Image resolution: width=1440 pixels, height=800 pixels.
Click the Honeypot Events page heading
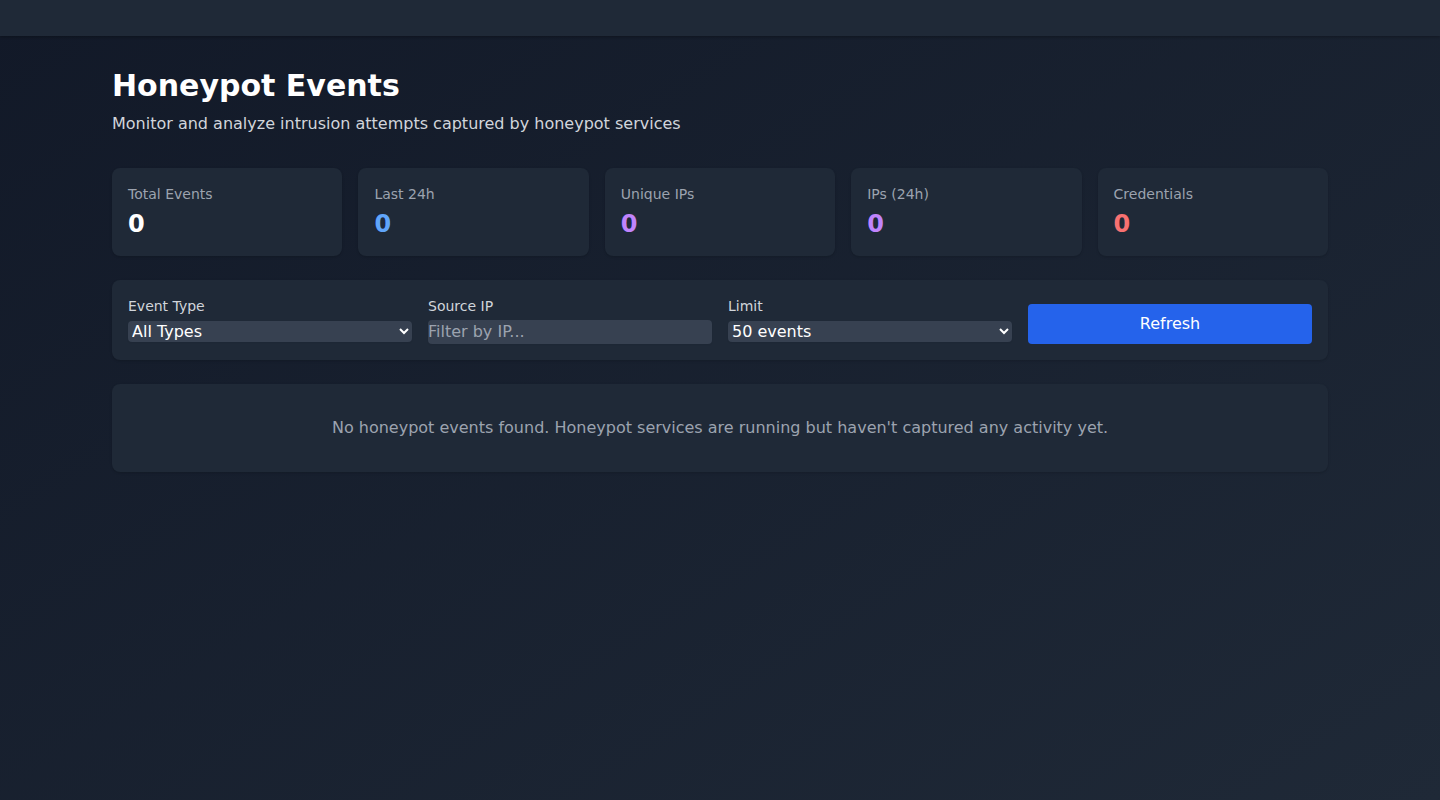[x=256, y=86]
